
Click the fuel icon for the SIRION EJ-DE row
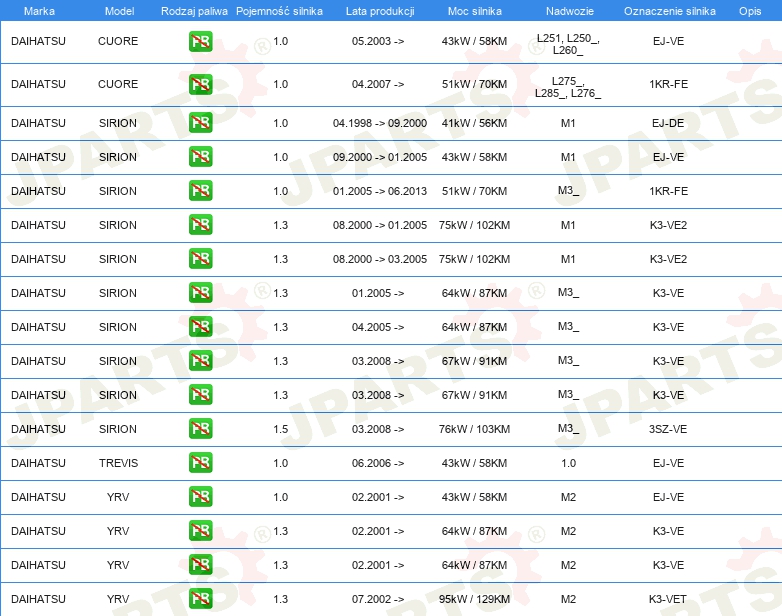pos(200,123)
